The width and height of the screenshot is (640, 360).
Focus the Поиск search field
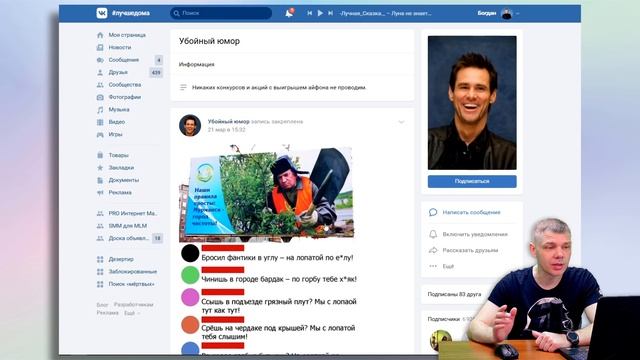[221, 13]
